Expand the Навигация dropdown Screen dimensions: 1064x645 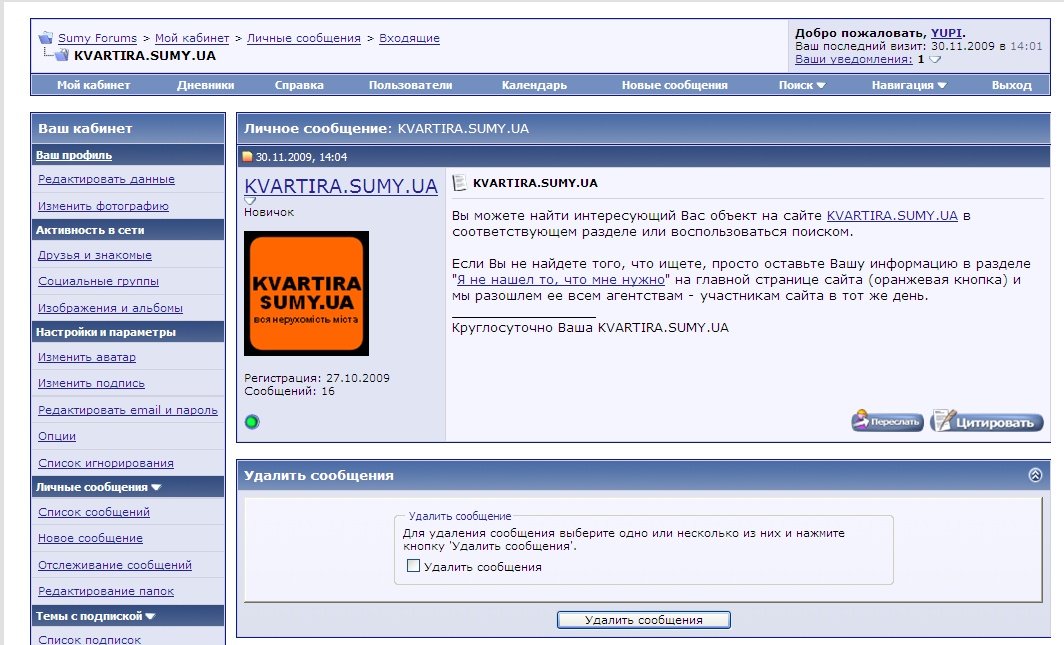tap(908, 85)
